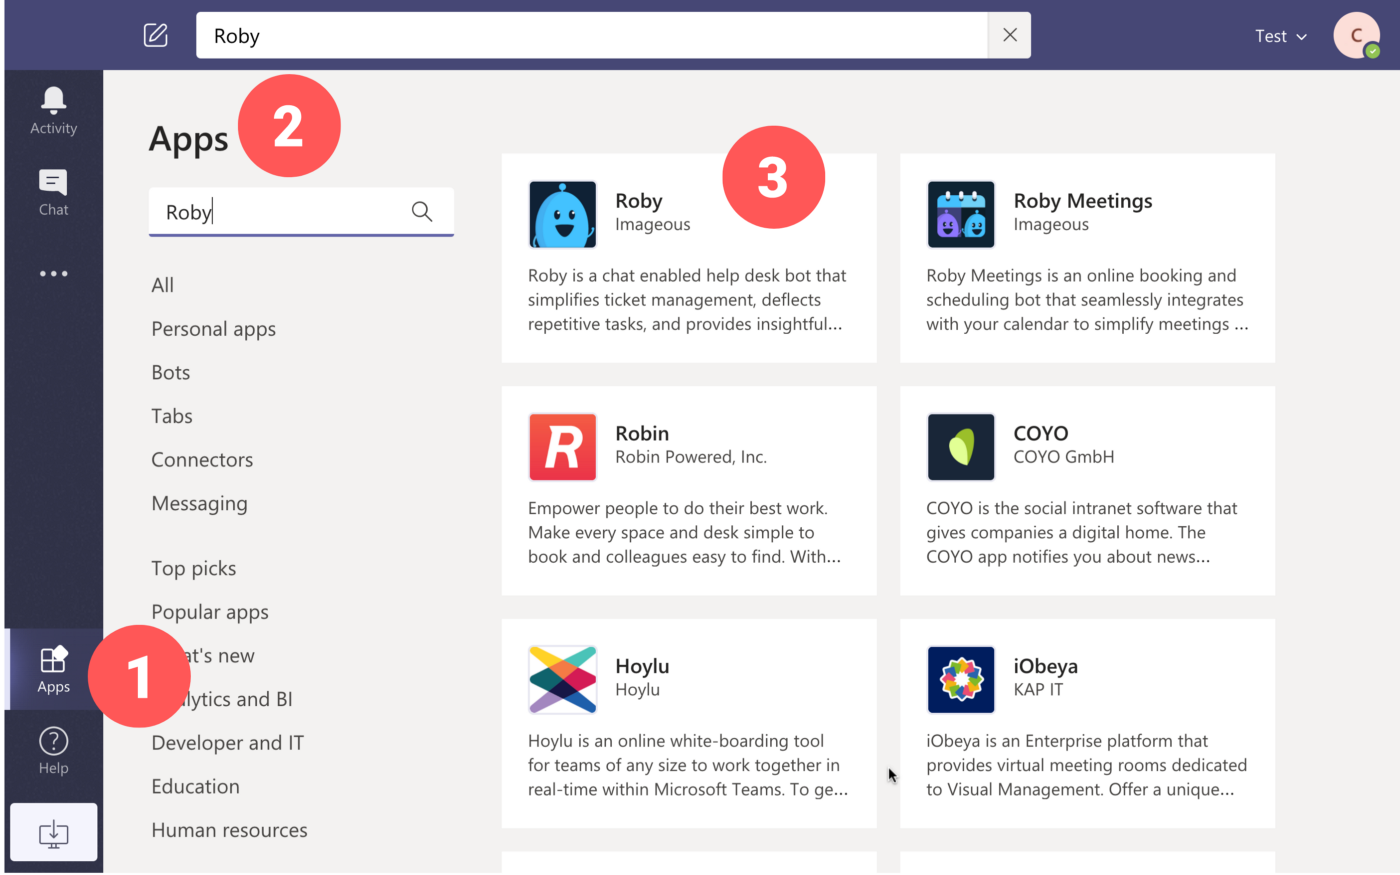1400x875 pixels.
Task: Expand the Test organization dropdown
Action: (x=1281, y=36)
